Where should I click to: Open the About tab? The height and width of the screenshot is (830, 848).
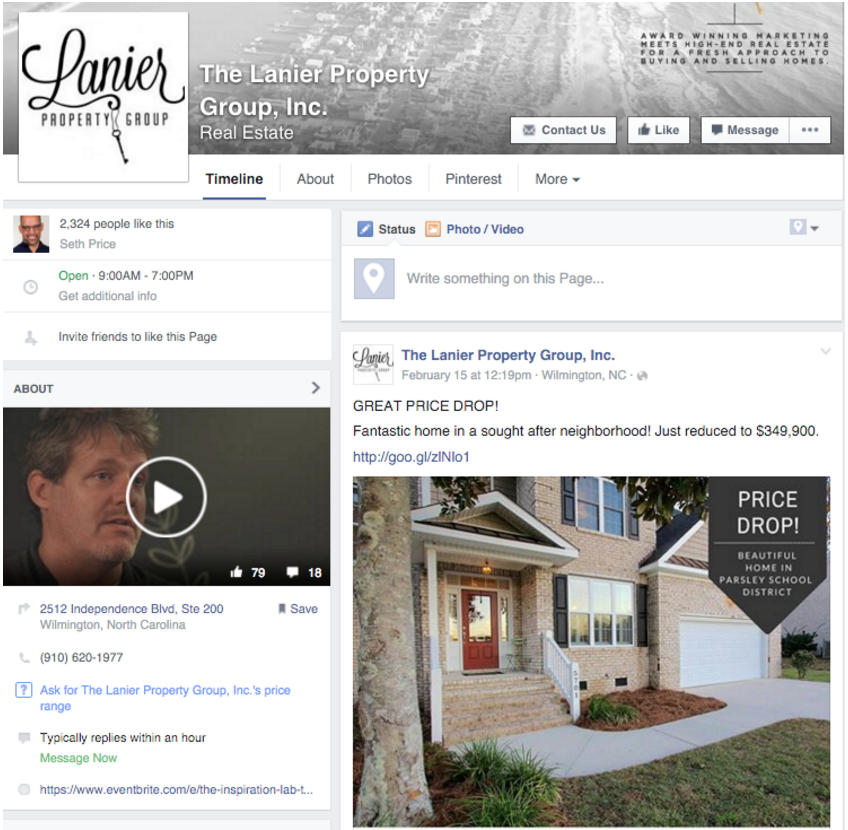point(315,179)
